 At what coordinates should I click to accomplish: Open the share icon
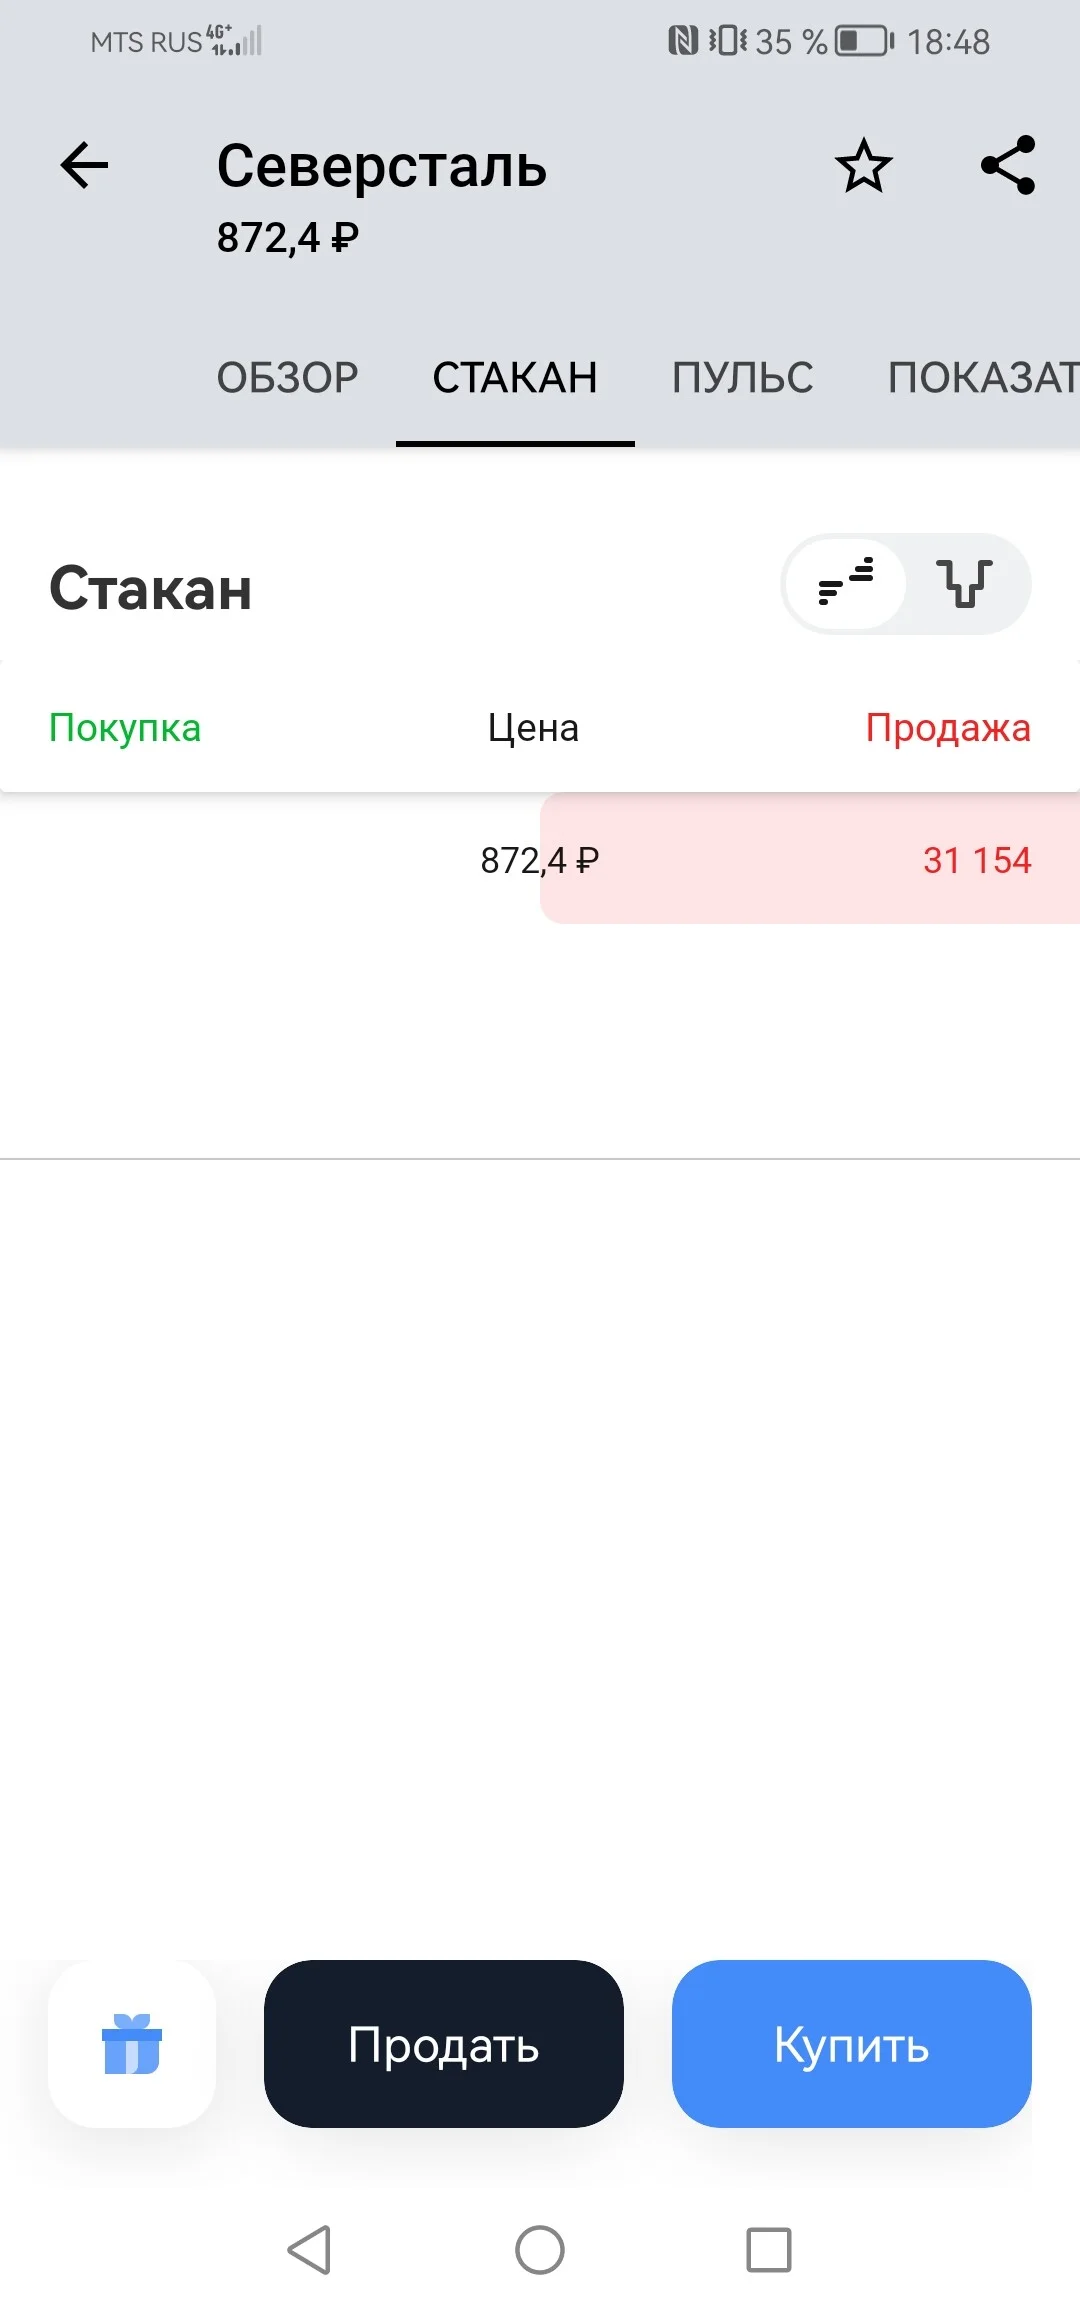click(x=1008, y=165)
